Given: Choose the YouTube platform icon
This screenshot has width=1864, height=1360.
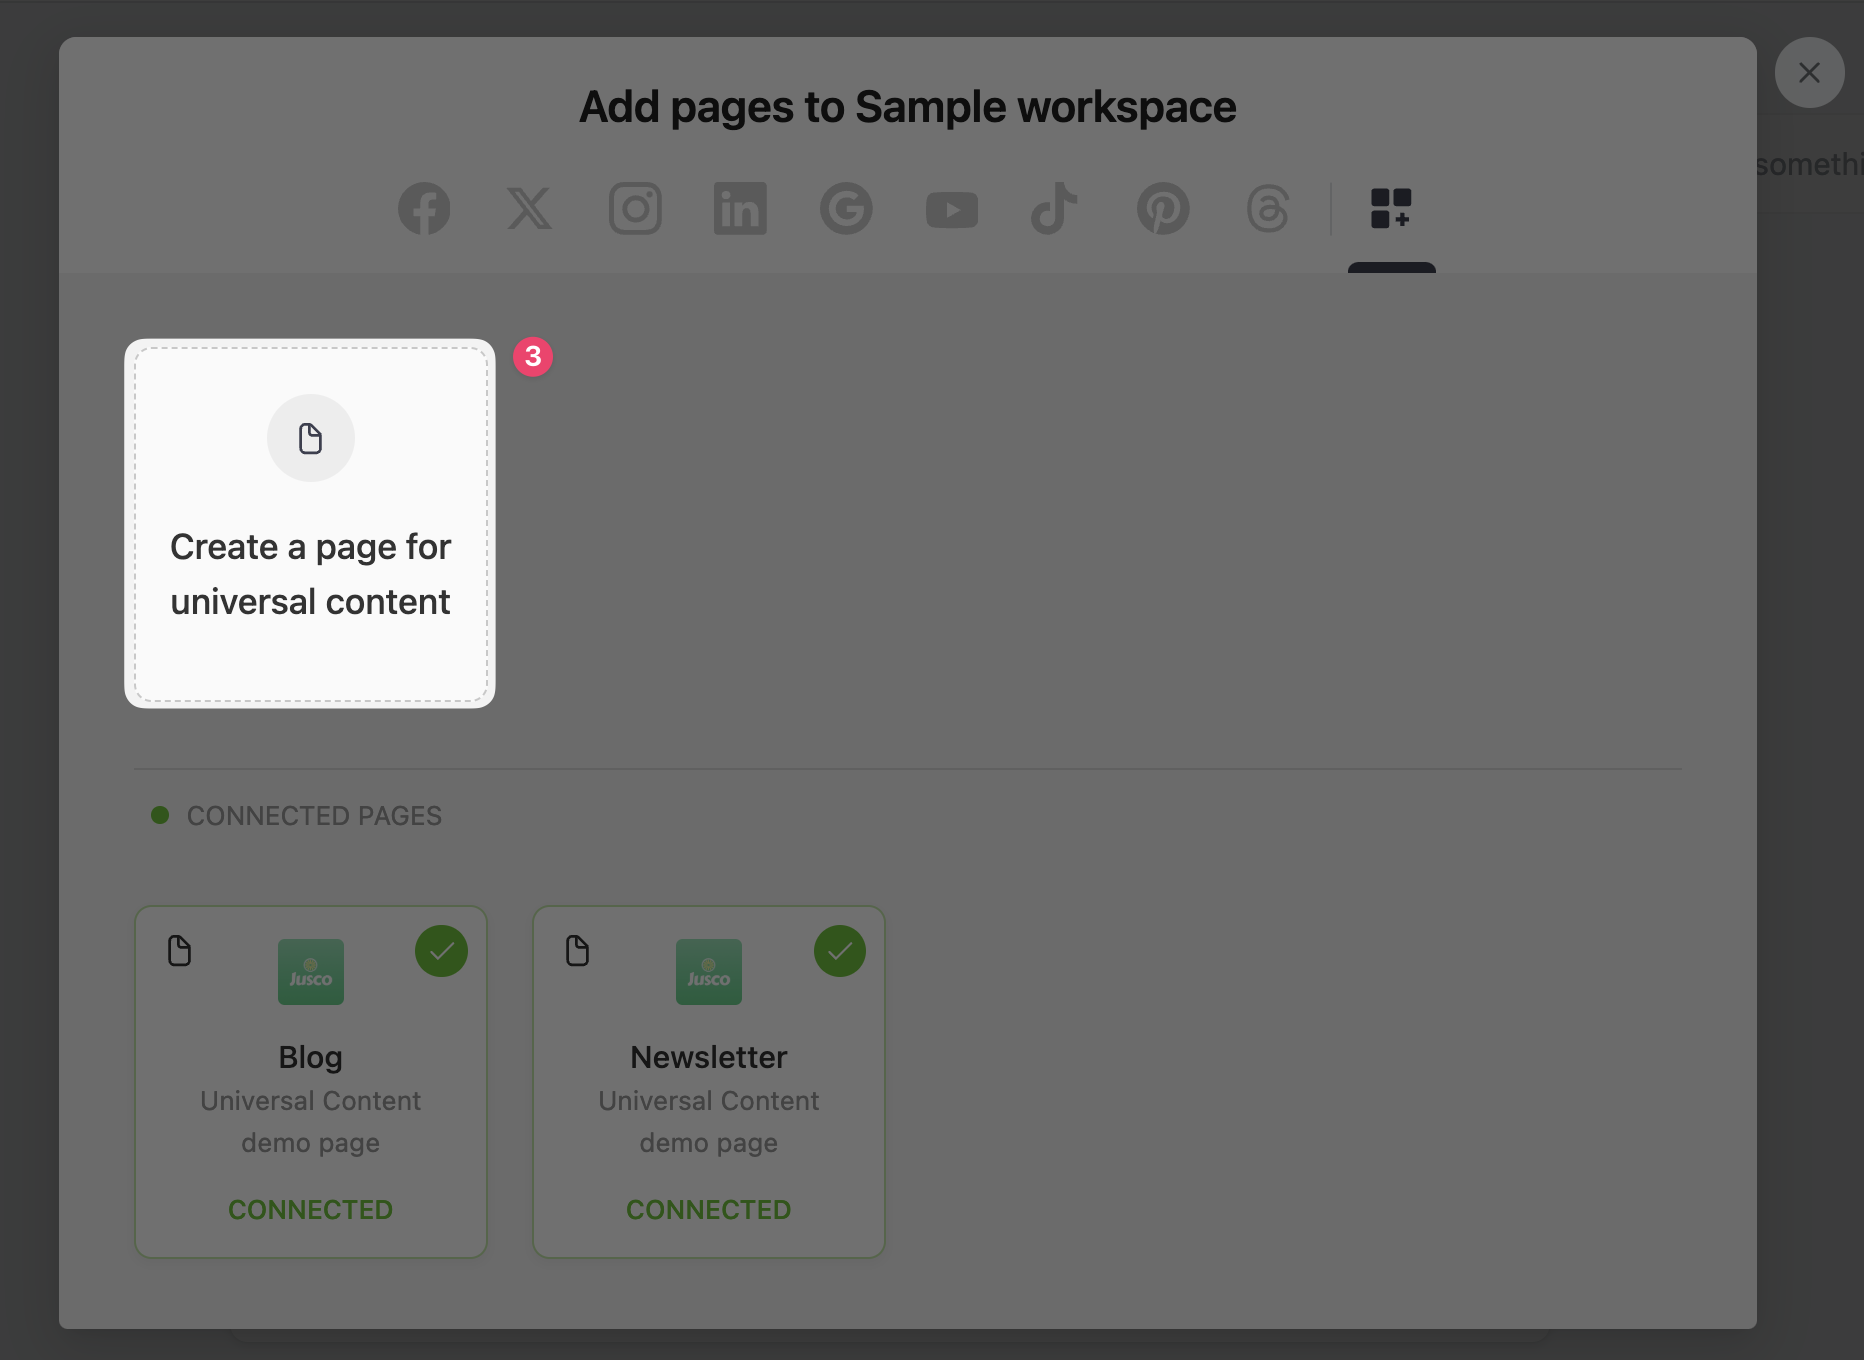Looking at the screenshot, I should [x=951, y=210].
